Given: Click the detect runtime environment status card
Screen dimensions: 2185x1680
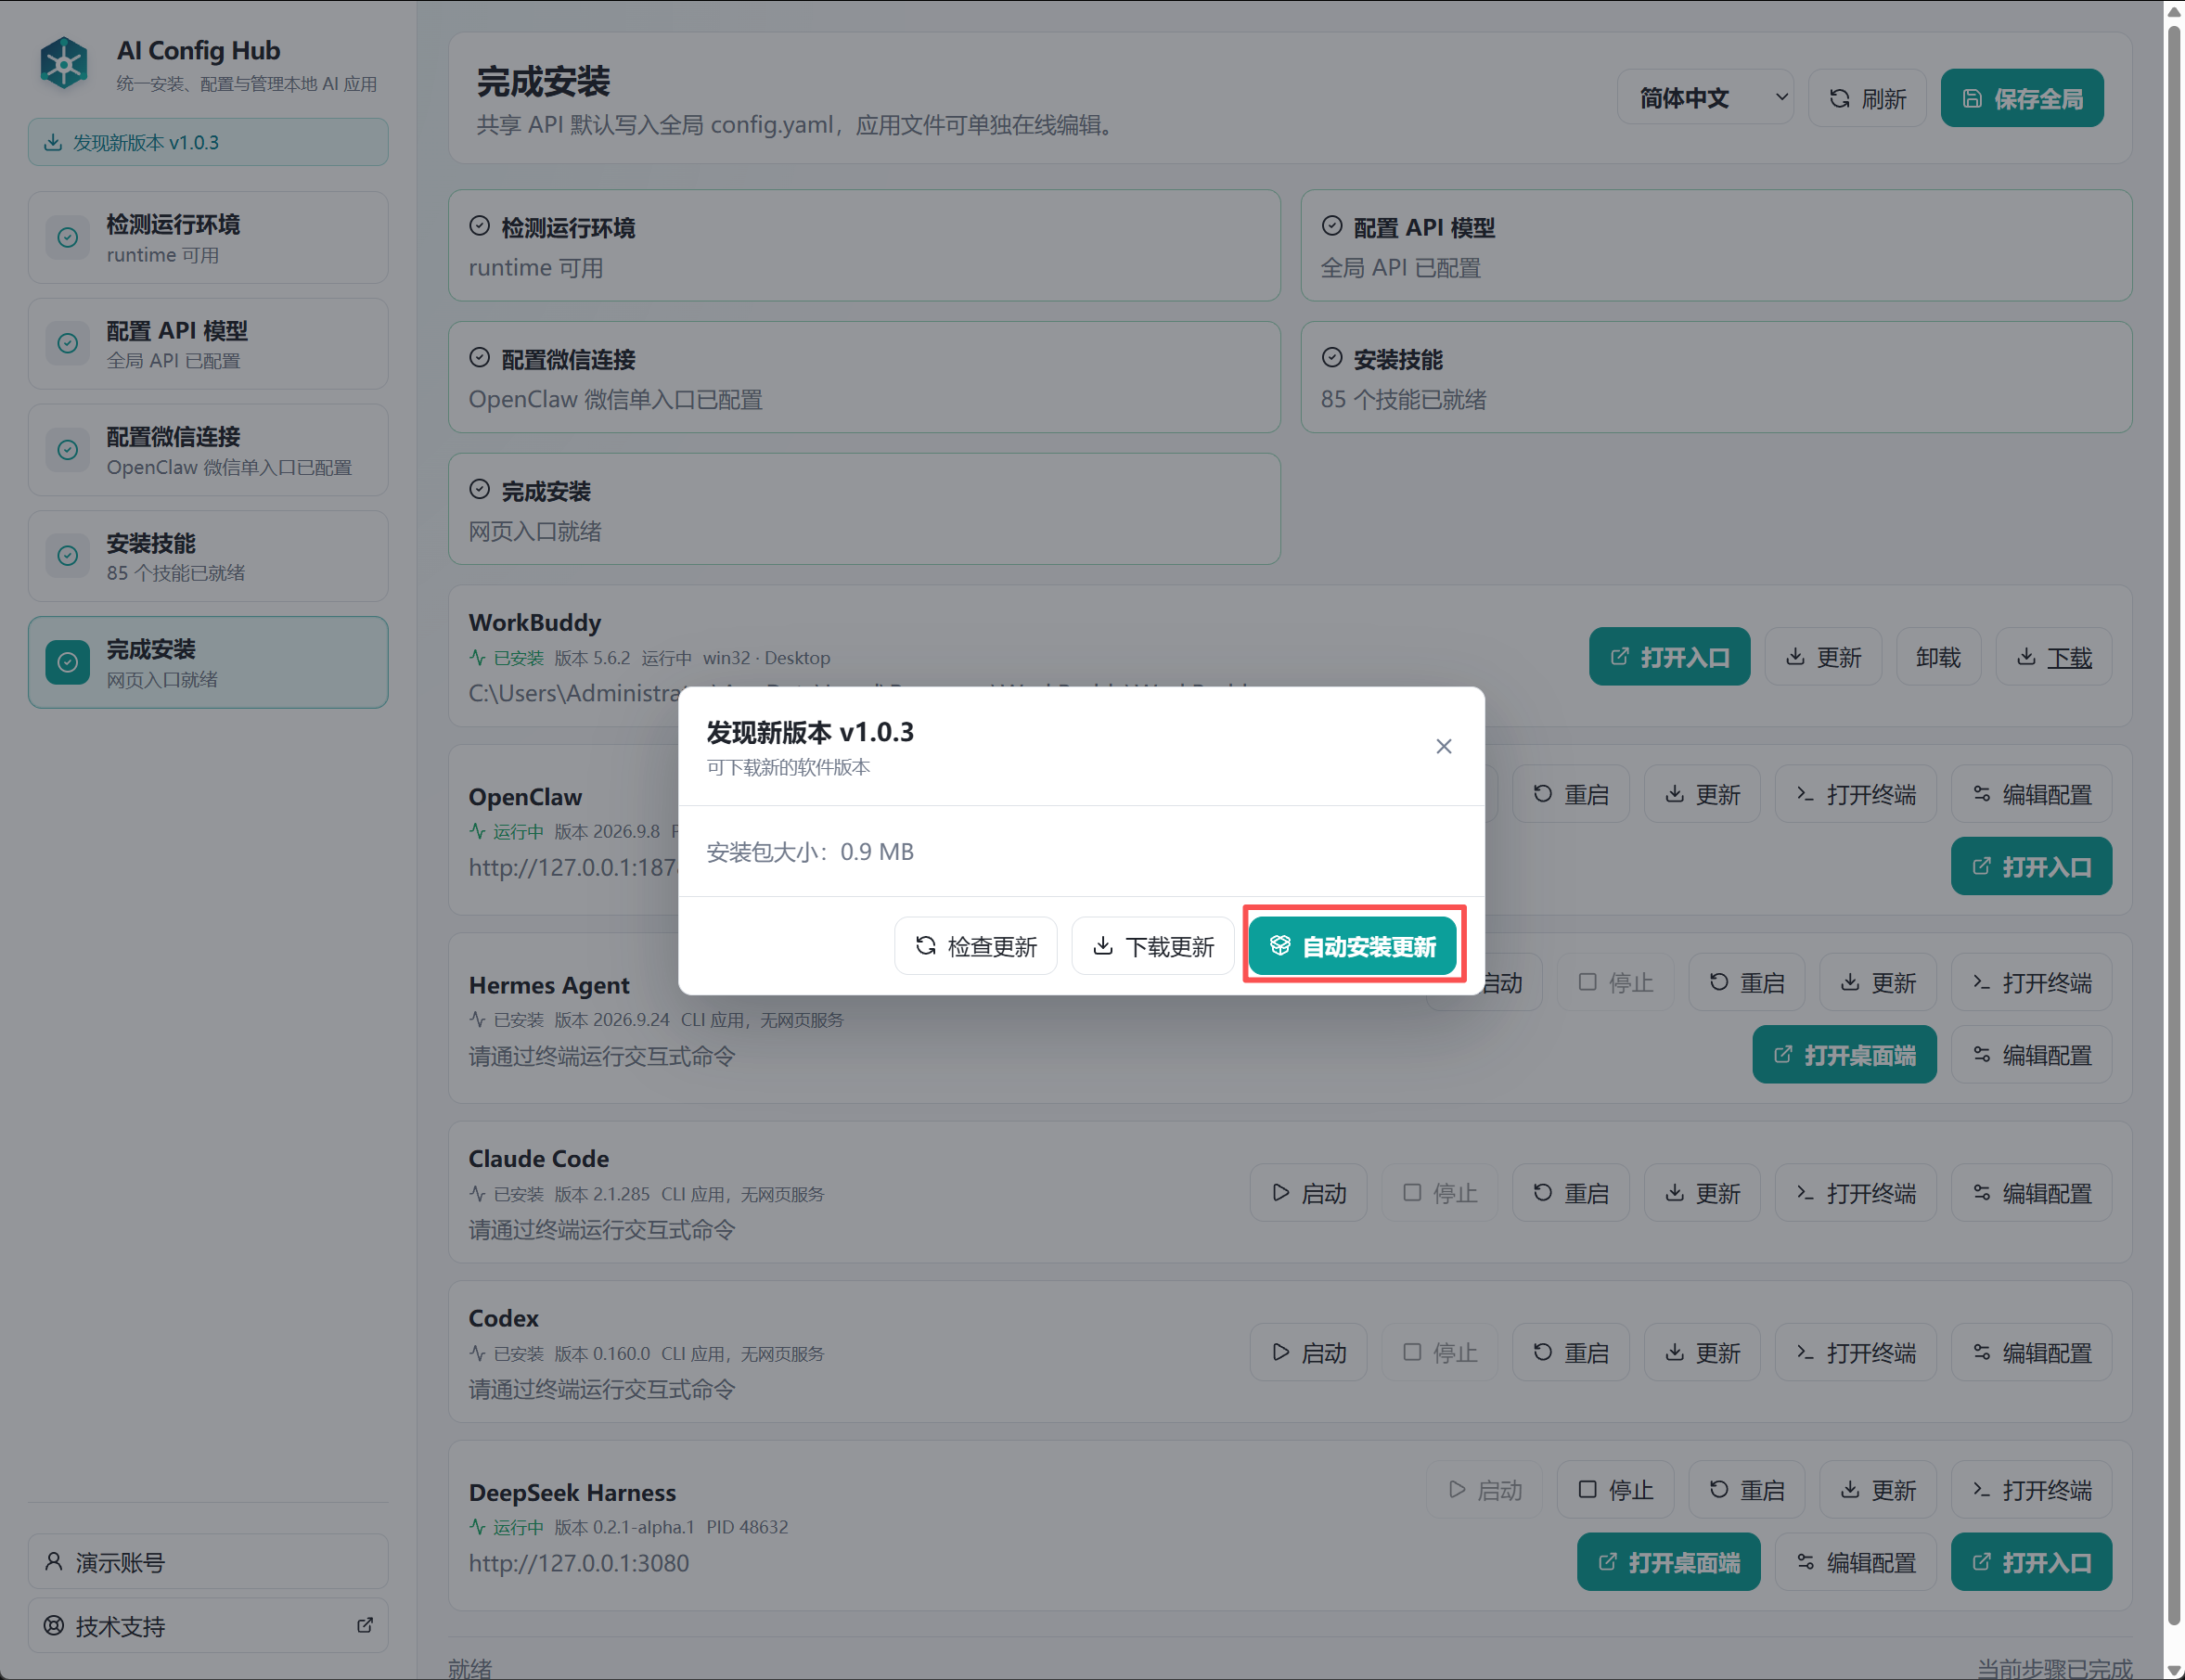Looking at the screenshot, I should point(864,246).
